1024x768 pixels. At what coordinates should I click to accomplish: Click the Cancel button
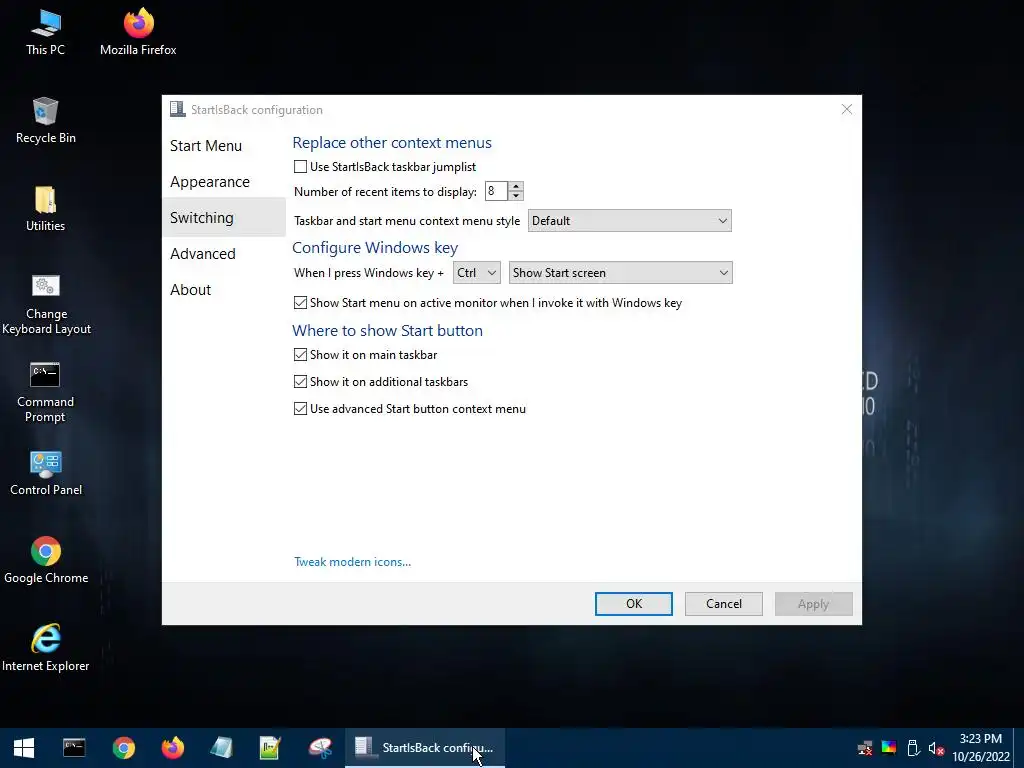point(724,604)
